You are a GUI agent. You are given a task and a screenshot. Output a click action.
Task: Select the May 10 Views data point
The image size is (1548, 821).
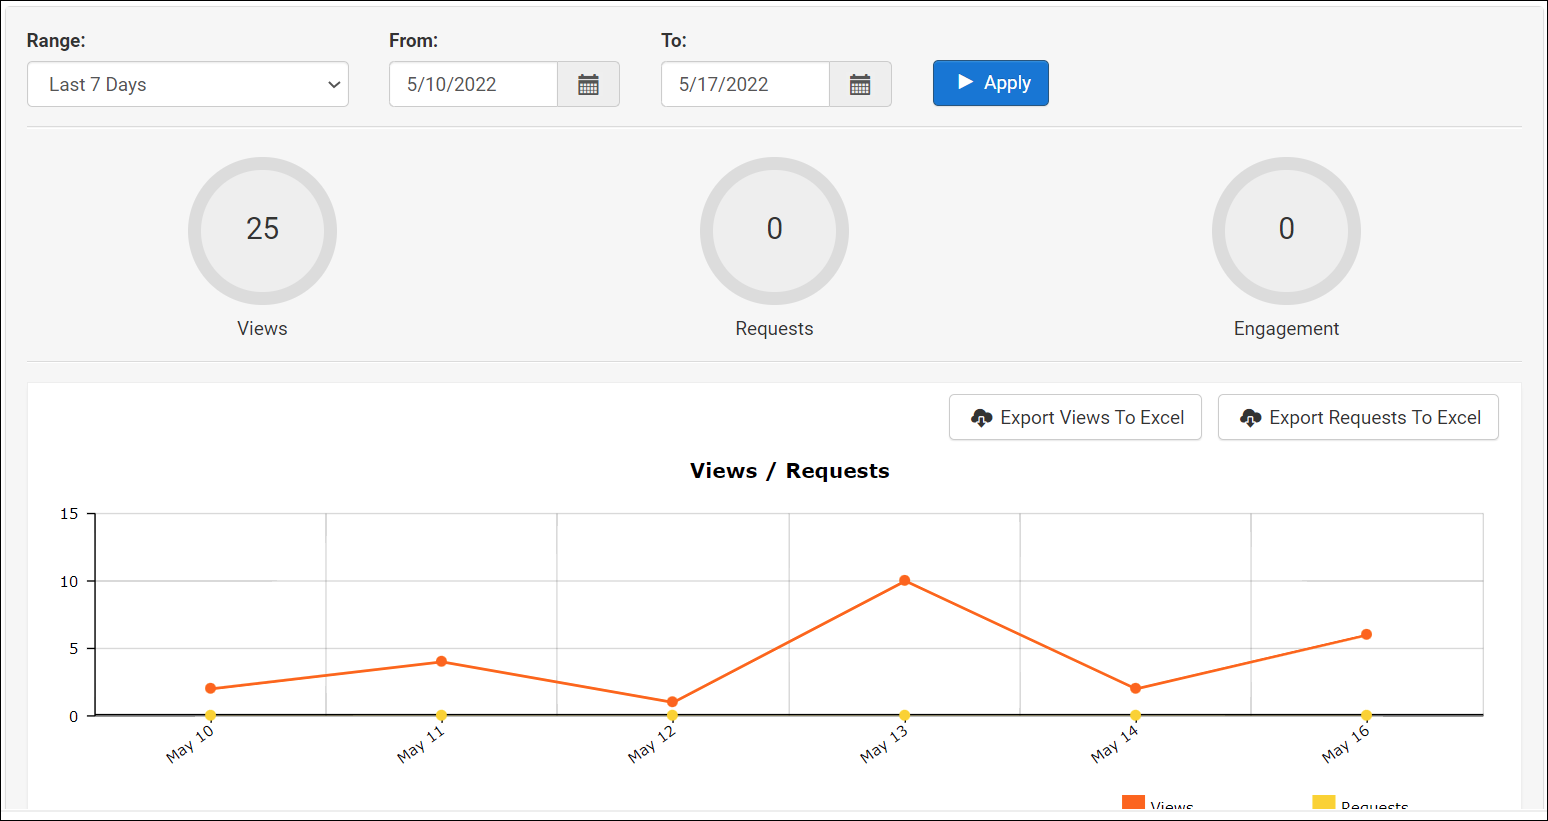pos(210,688)
